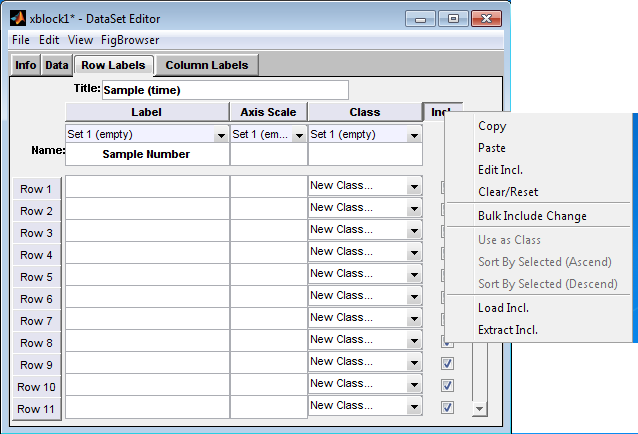Click the Row 3 header button
638x434 pixels.
point(37,233)
